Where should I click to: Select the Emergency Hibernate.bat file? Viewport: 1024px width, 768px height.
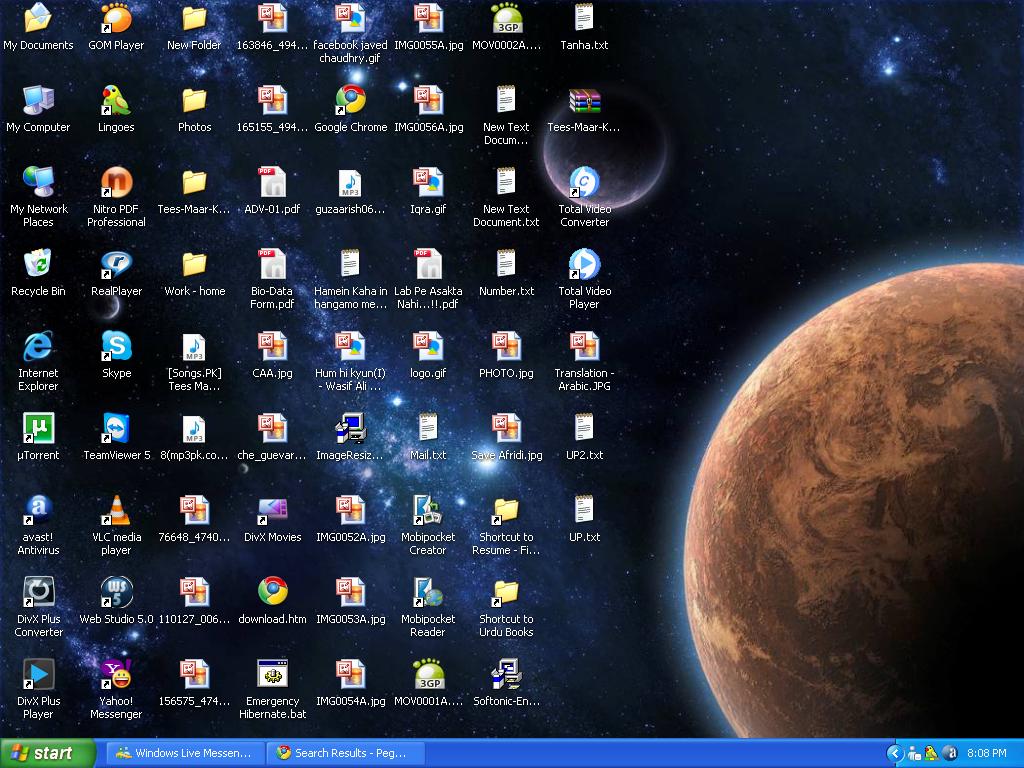[272, 675]
